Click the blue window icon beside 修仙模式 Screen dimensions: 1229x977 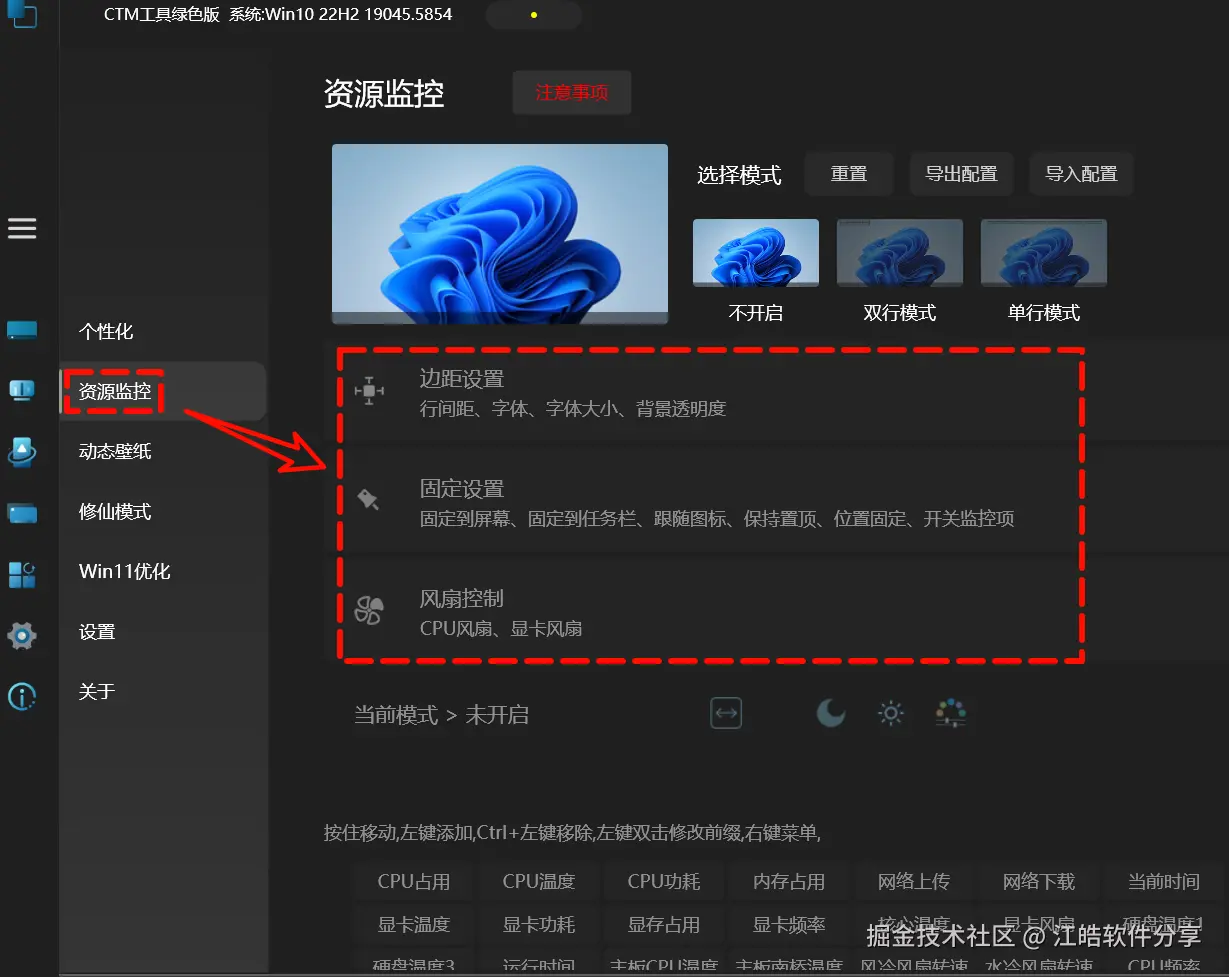click(22, 512)
